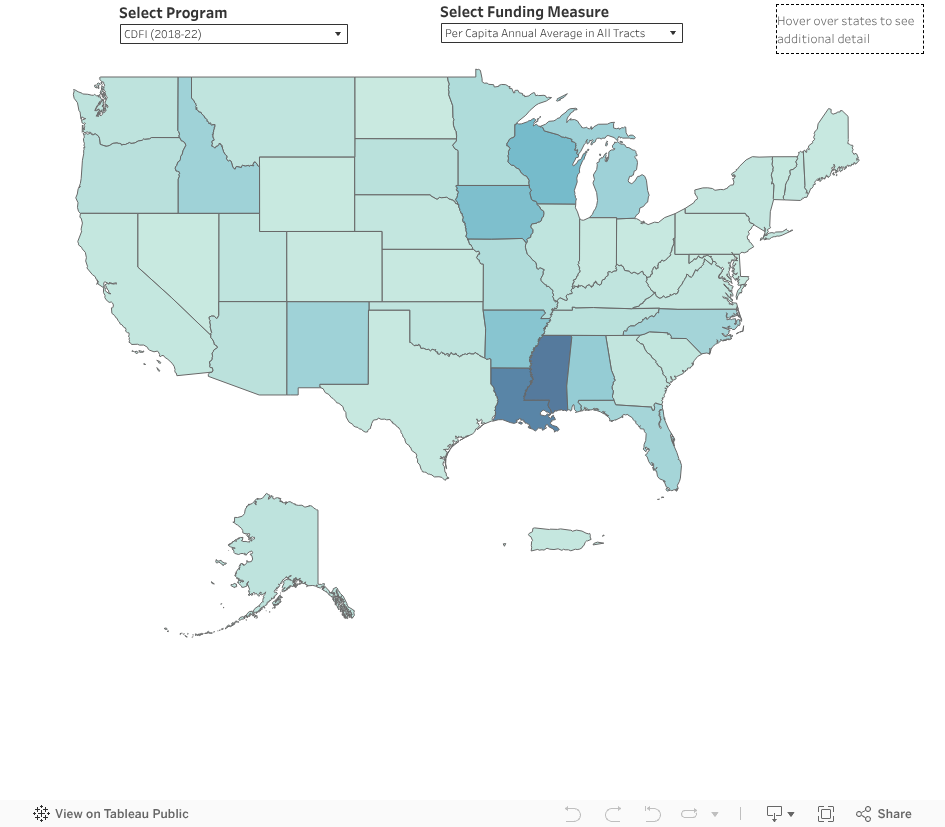Click the Share button
The image size is (945, 827).
click(x=884, y=814)
